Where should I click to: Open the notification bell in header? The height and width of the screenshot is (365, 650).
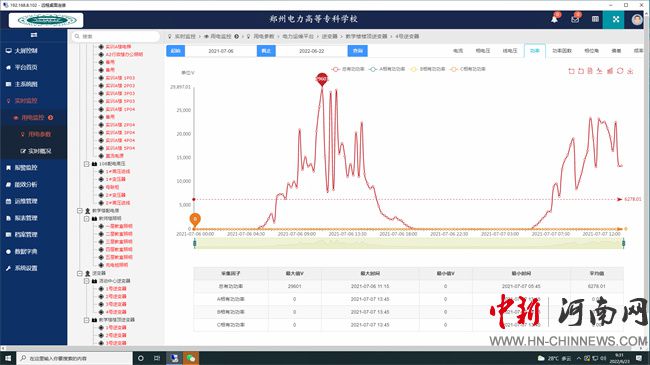[x=554, y=19]
